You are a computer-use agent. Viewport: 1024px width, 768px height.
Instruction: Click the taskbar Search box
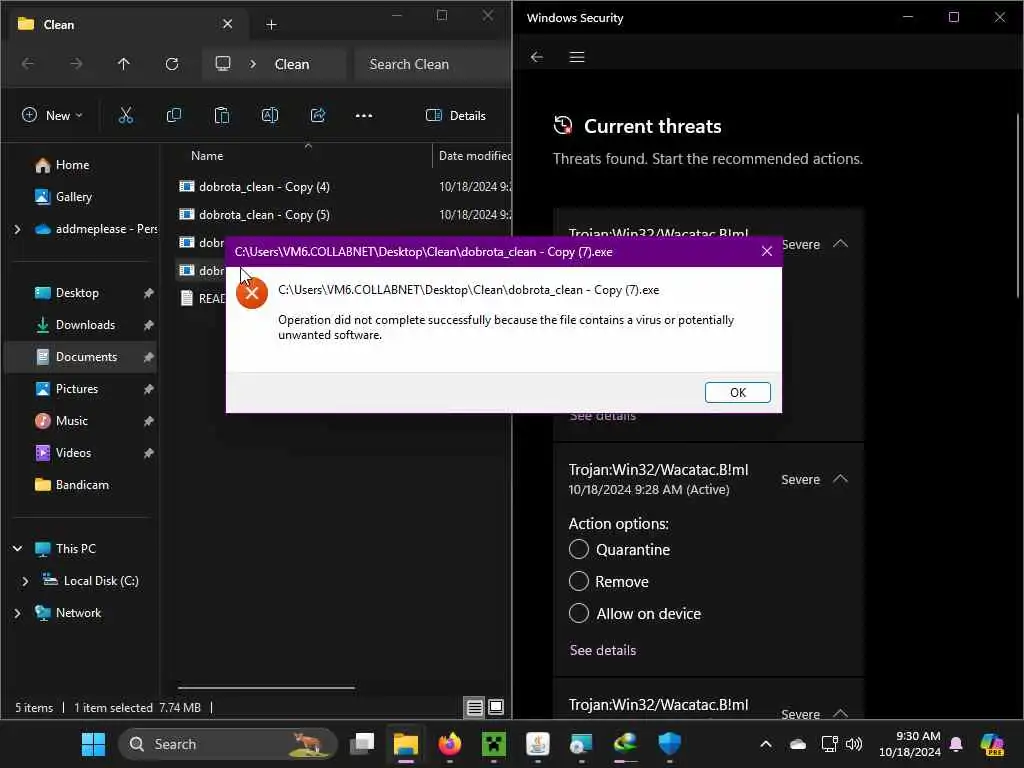(x=227, y=744)
